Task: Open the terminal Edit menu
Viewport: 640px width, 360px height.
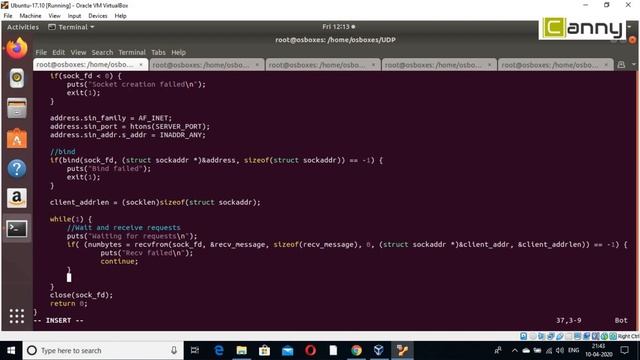Action: click(58, 52)
